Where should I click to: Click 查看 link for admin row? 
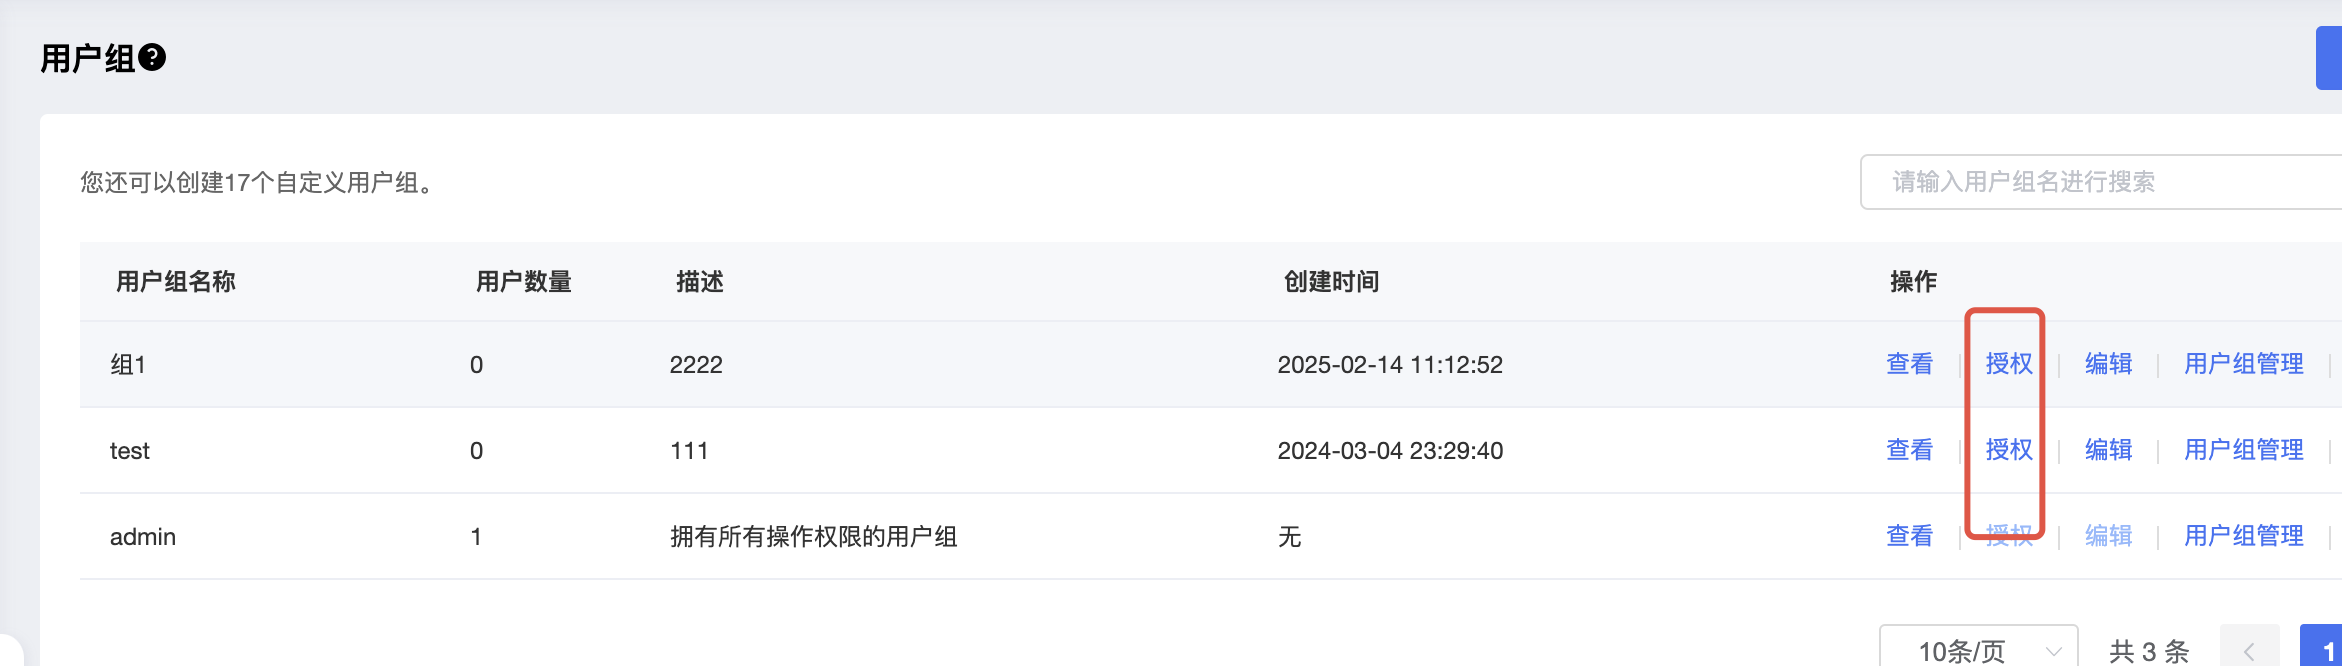1909,536
